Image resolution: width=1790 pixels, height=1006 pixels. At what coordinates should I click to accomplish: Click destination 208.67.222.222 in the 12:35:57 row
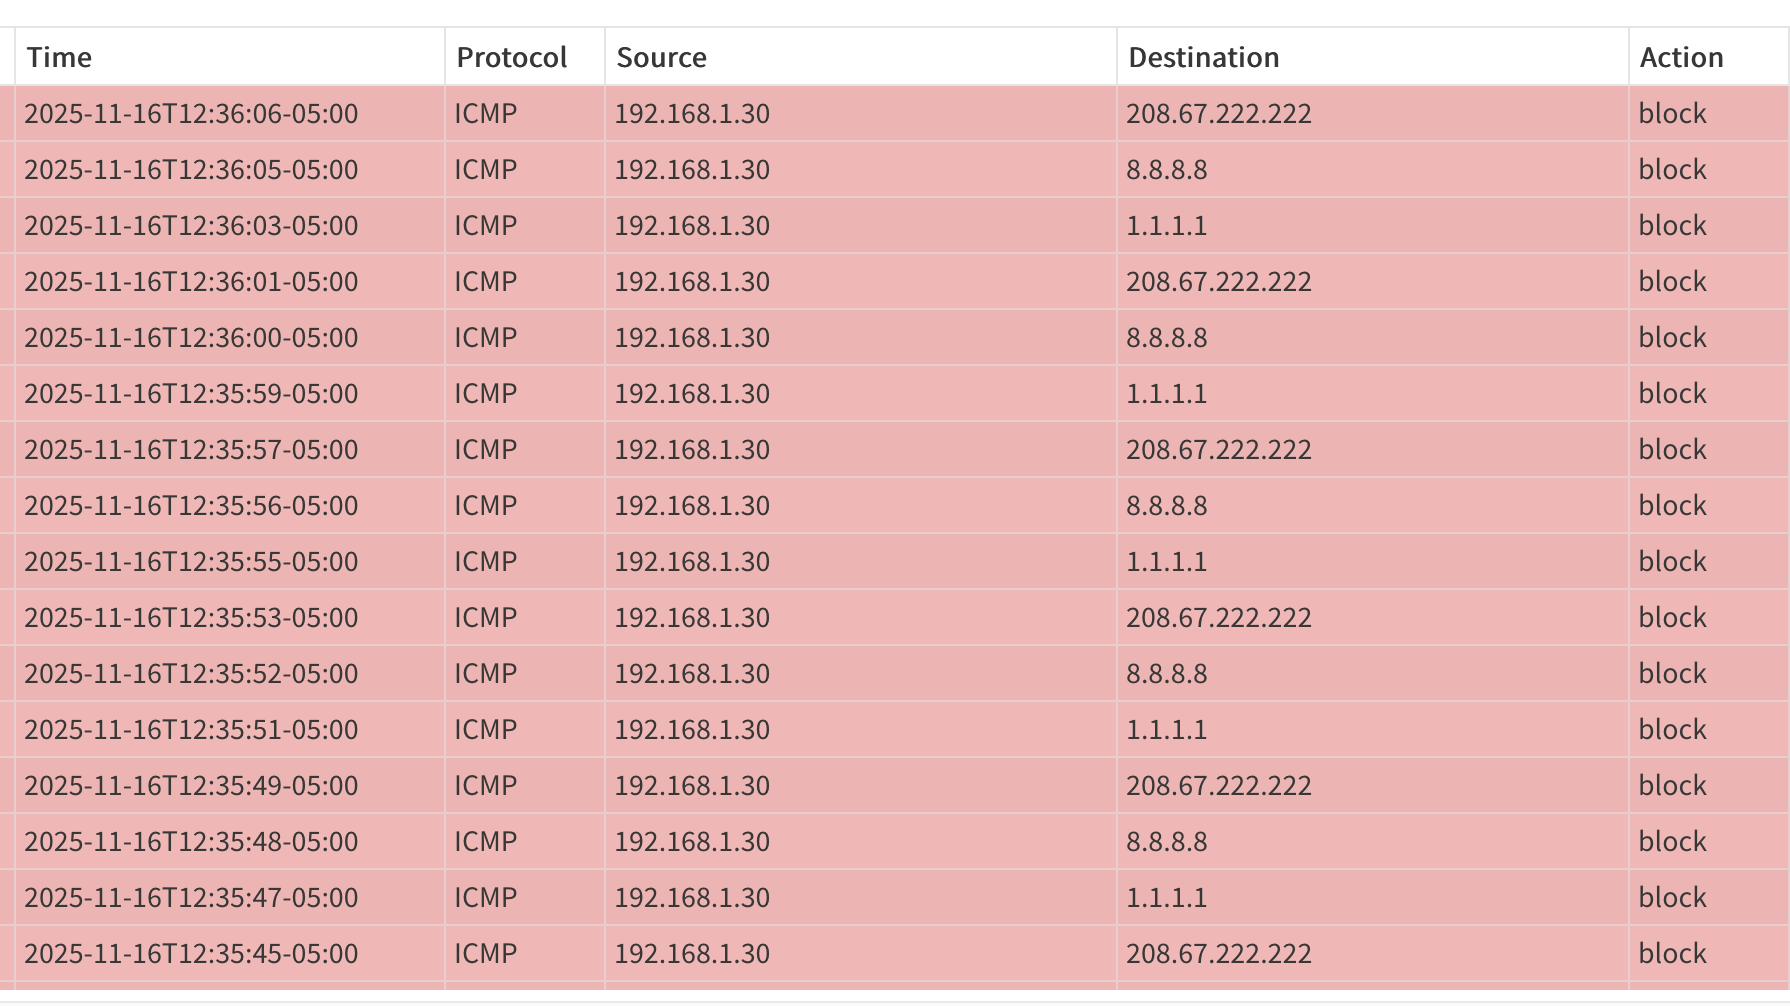tap(1218, 450)
